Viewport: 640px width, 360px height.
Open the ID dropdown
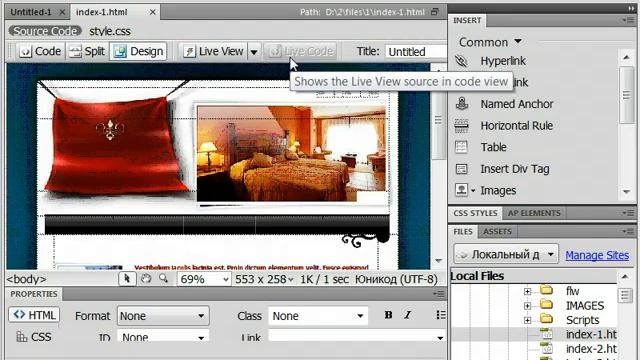tap(163, 337)
